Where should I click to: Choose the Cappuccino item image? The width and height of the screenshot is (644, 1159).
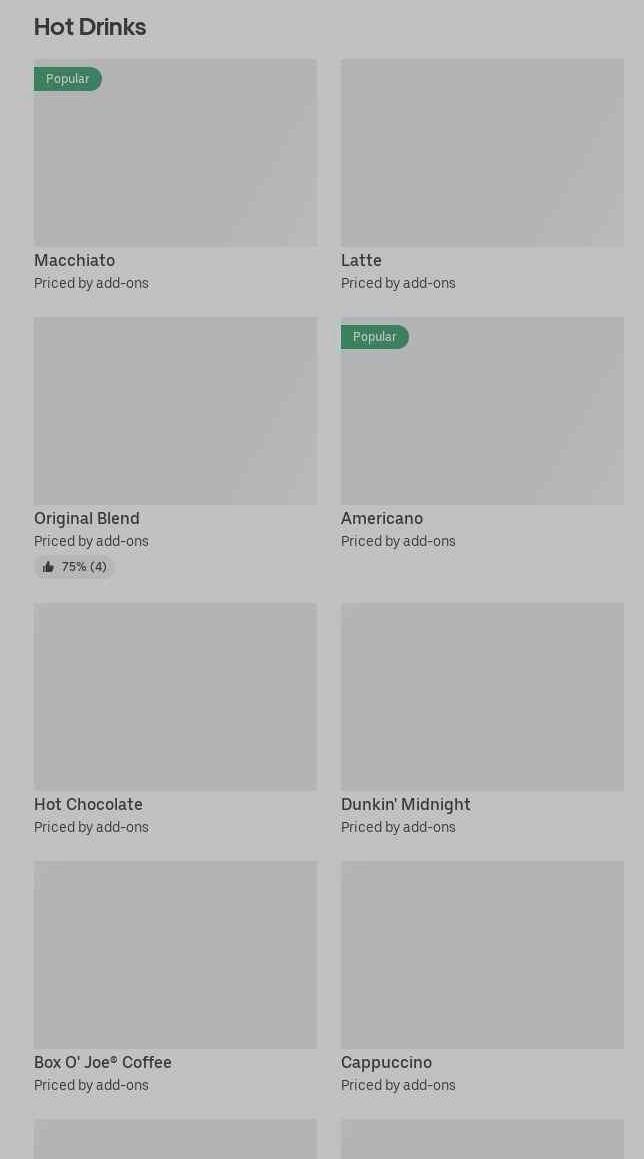coord(482,954)
